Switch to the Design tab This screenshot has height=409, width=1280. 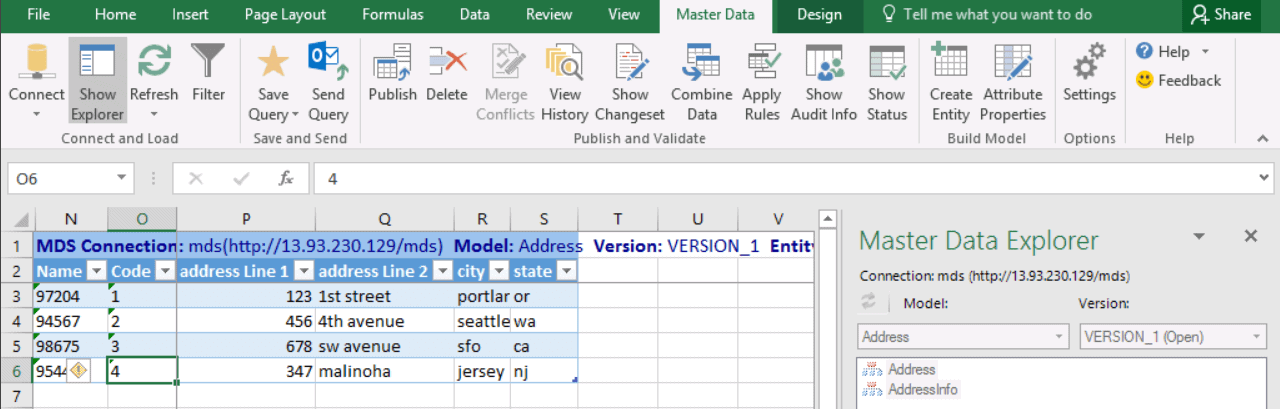(x=819, y=15)
